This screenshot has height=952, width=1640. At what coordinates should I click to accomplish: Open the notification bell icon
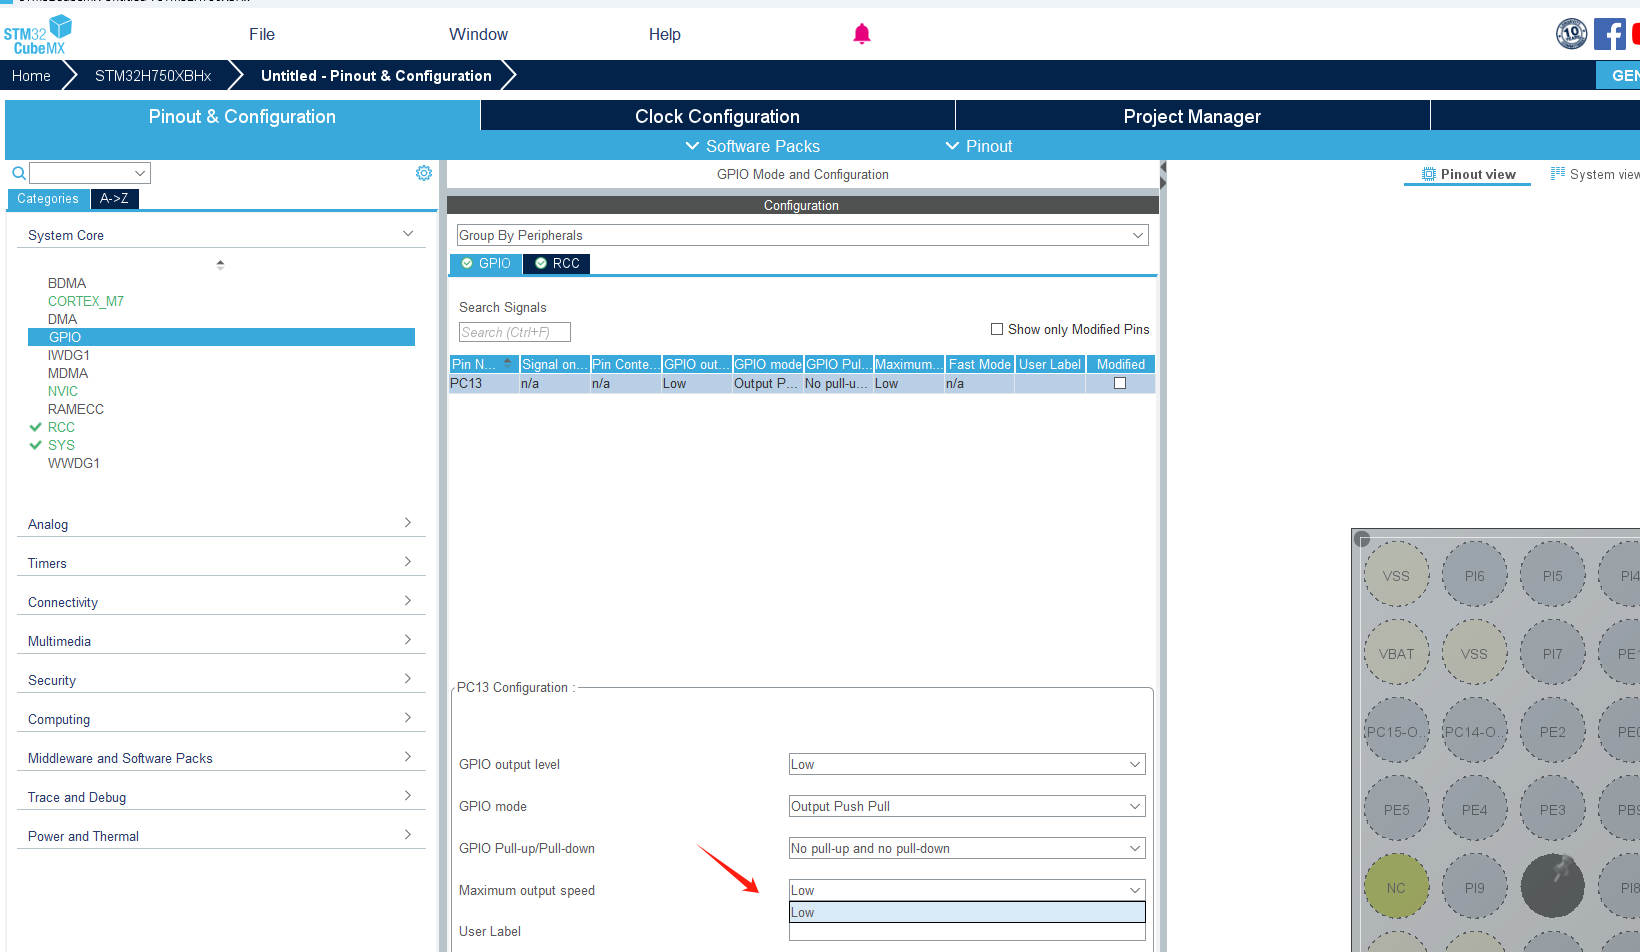pyautogui.click(x=862, y=34)
